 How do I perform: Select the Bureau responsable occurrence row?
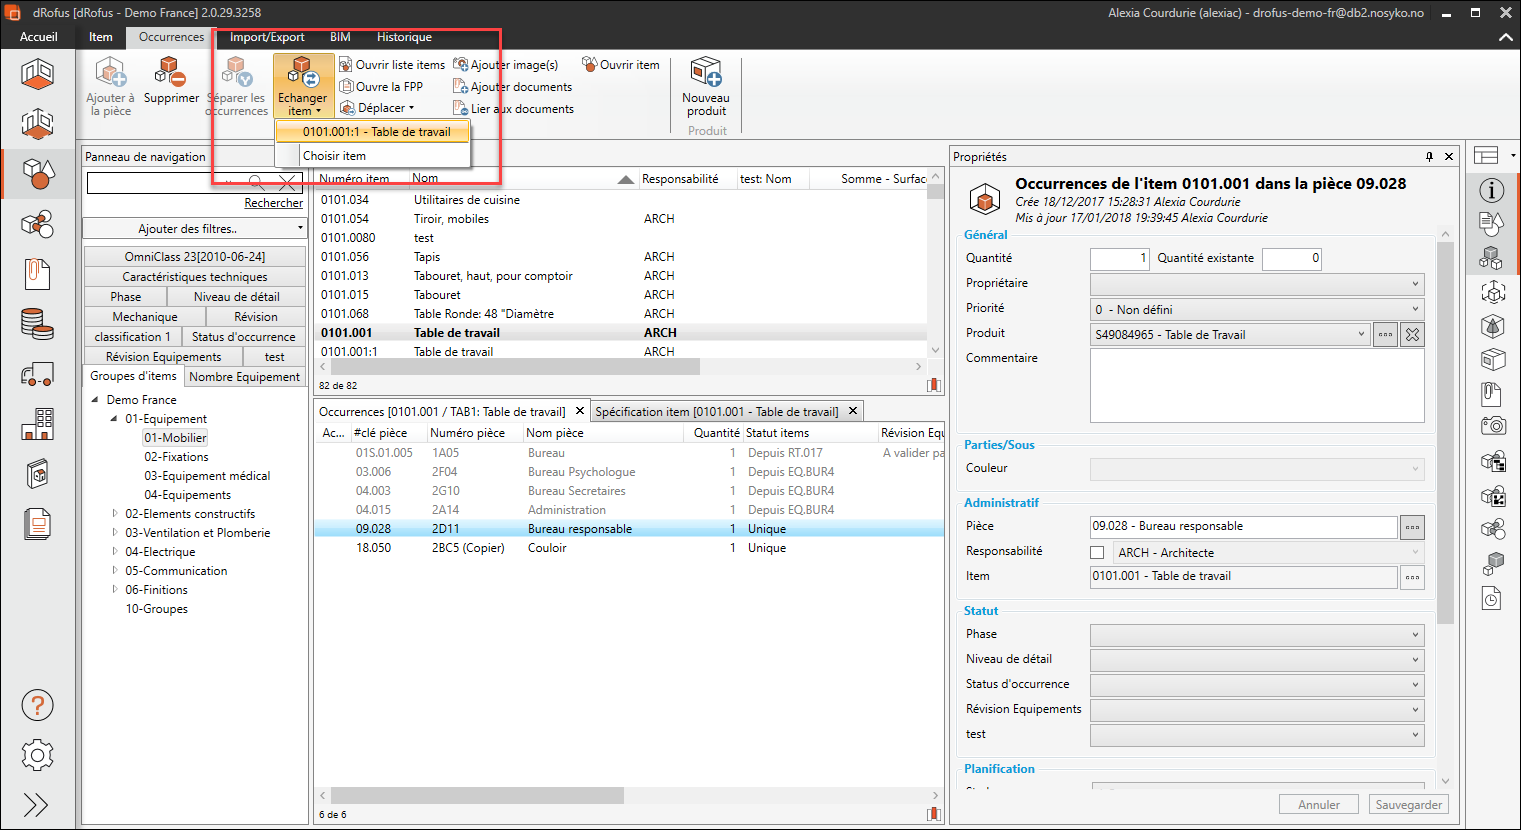click(x=580, y=529)
